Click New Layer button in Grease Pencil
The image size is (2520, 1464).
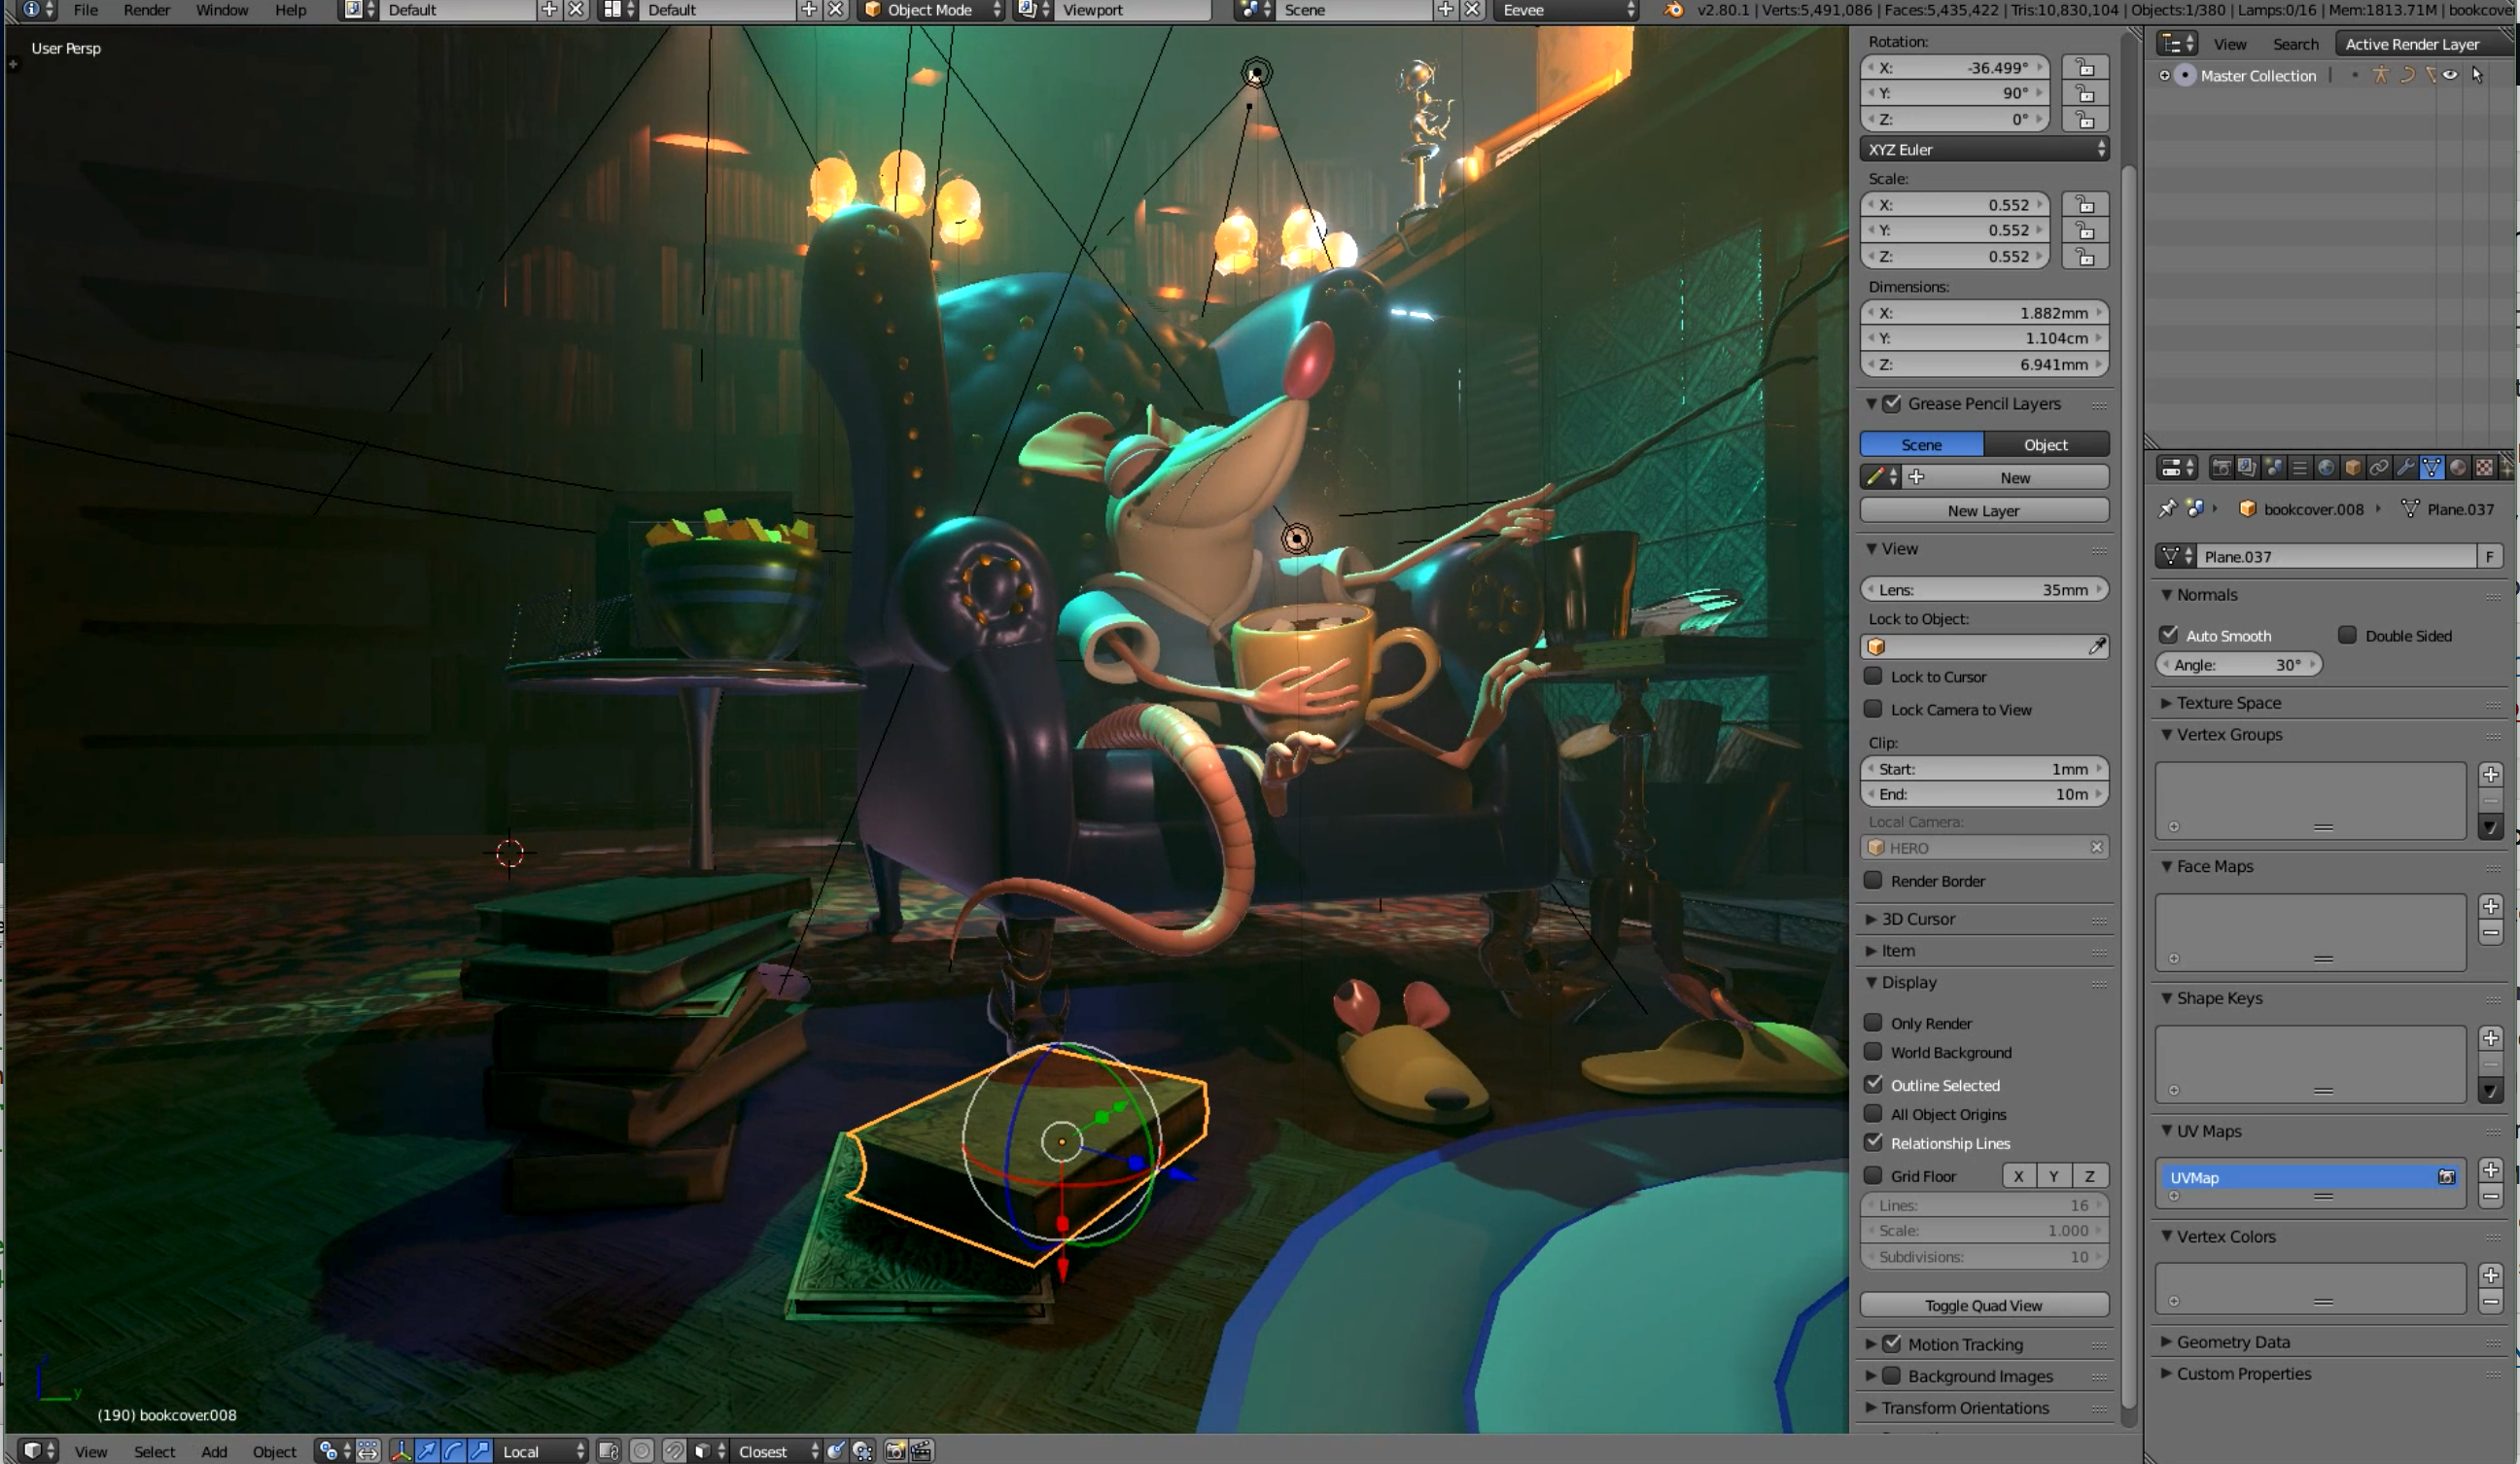coord(1981,510)
